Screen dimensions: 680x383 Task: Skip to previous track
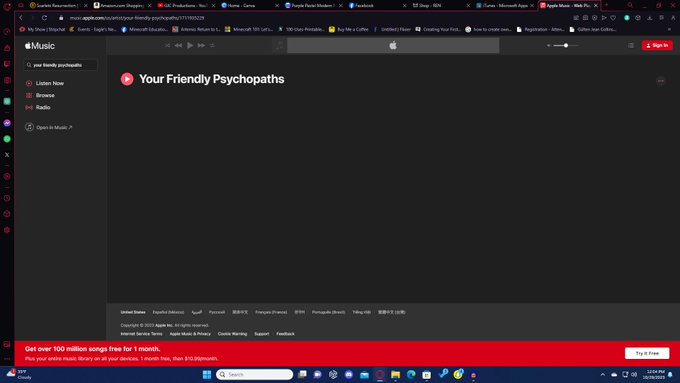(x=178, y=46)
